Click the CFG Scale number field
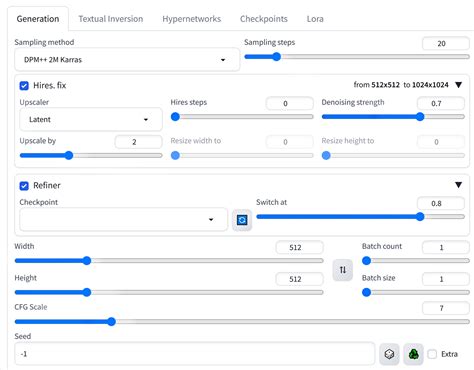Screen dimensions: 474x370 [446, 308]
